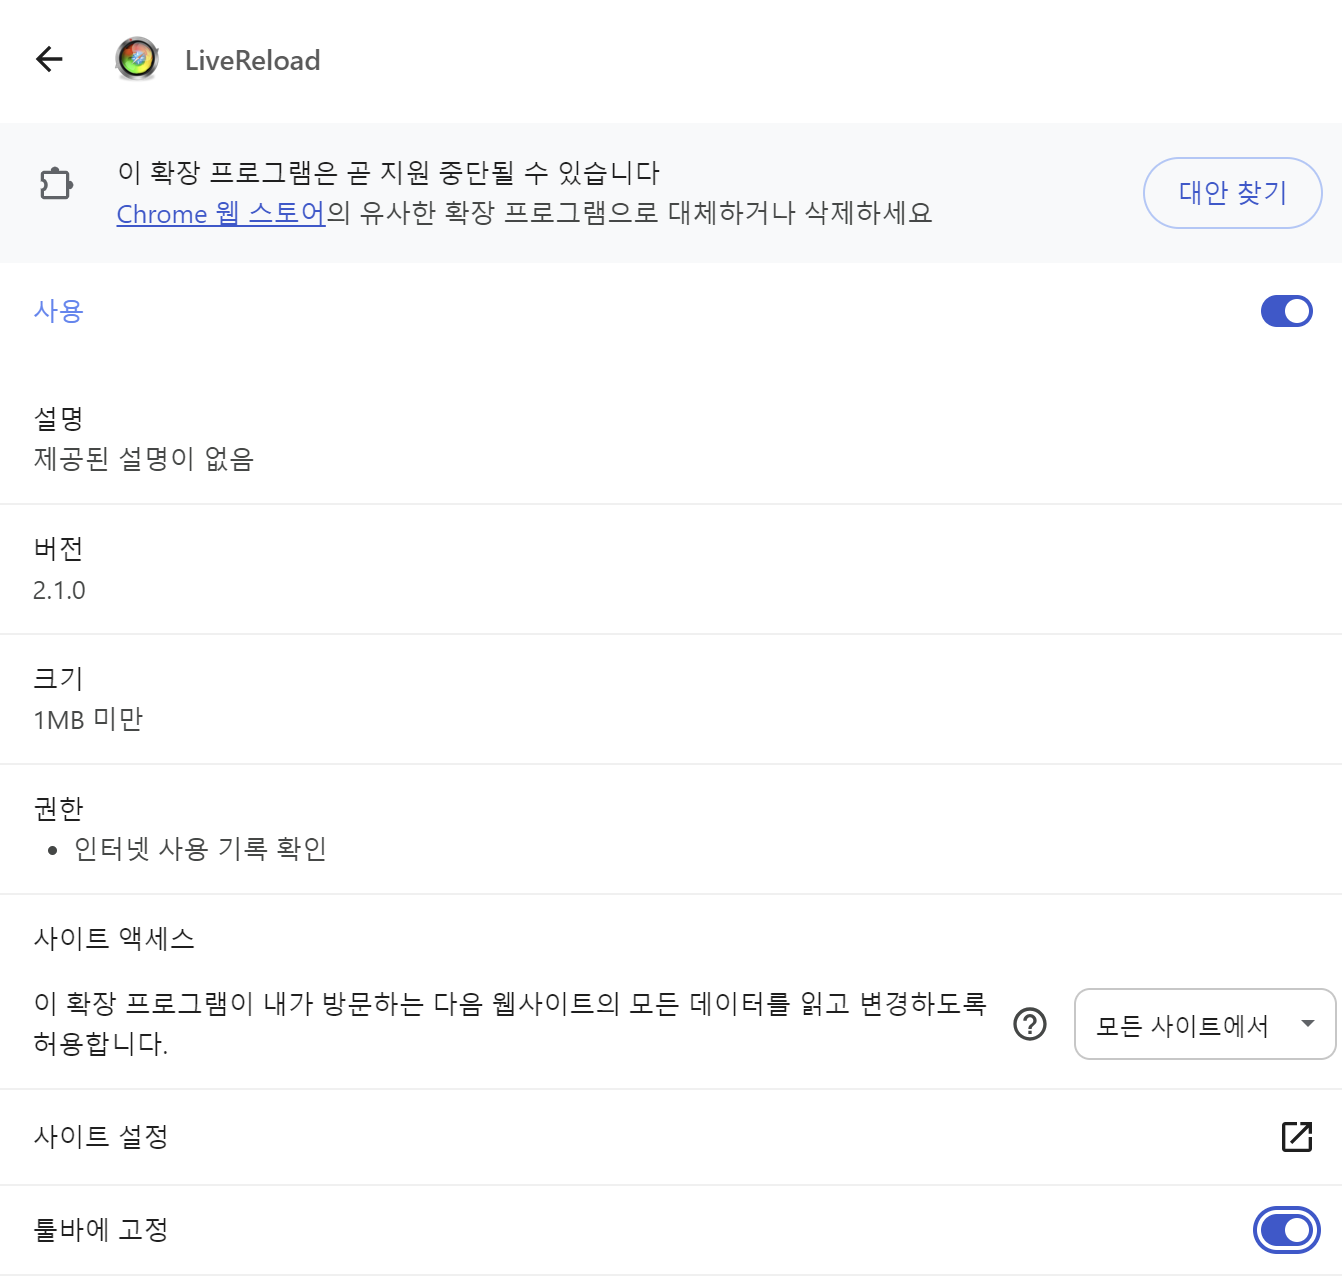Open the Chrome 웹 스토어 link

(221, 214)
